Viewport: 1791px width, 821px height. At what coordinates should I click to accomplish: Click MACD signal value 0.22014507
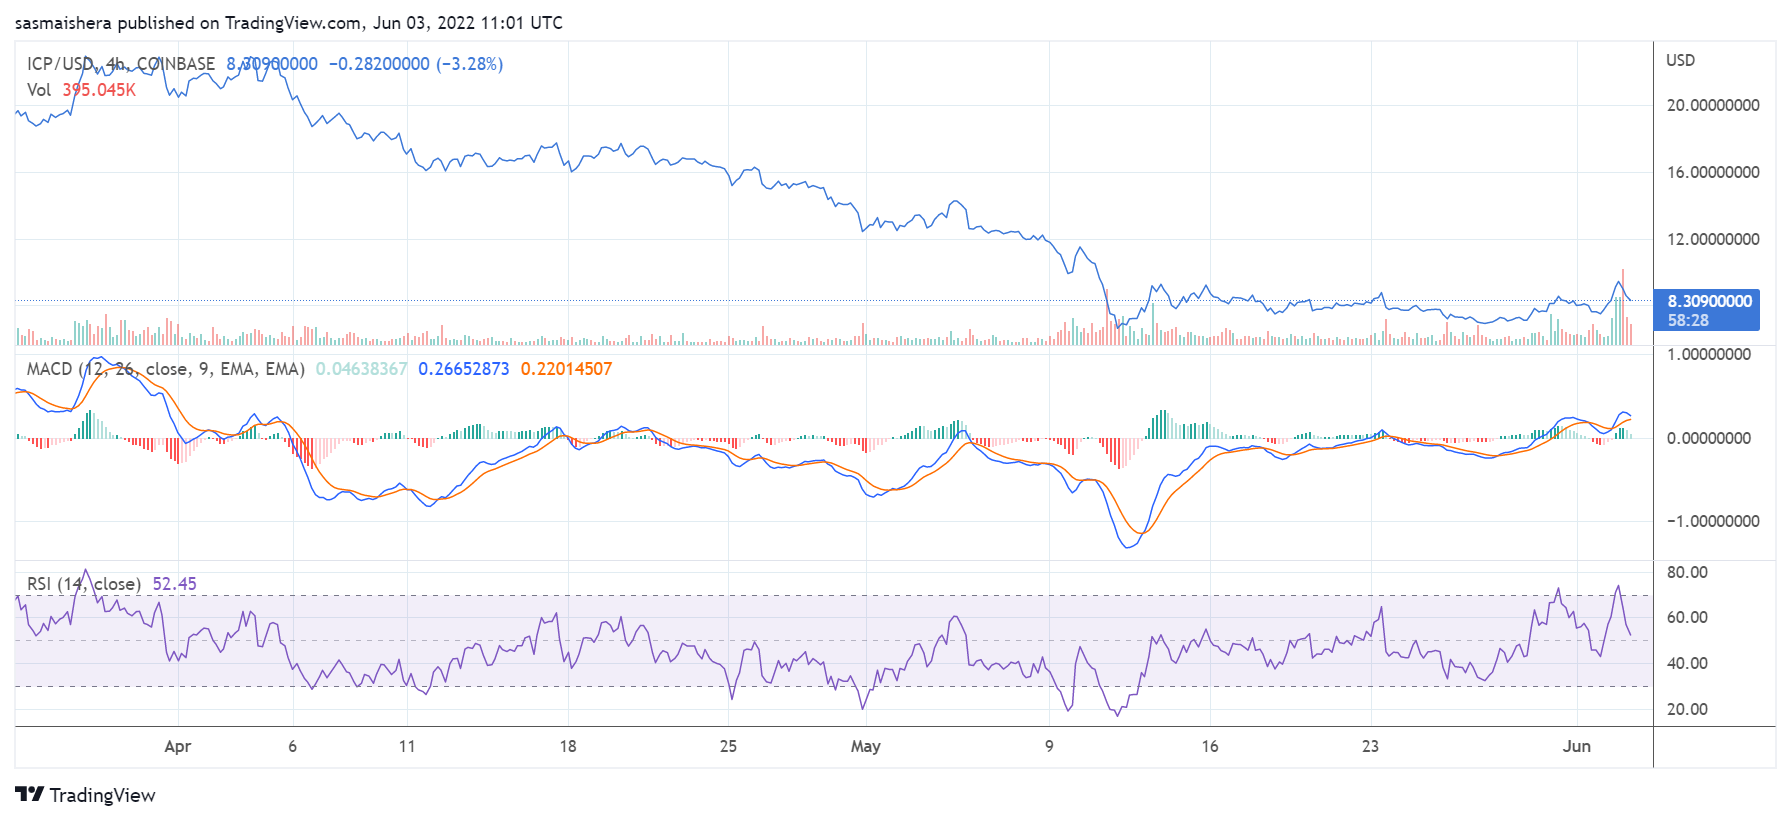(x=566, y=369)
